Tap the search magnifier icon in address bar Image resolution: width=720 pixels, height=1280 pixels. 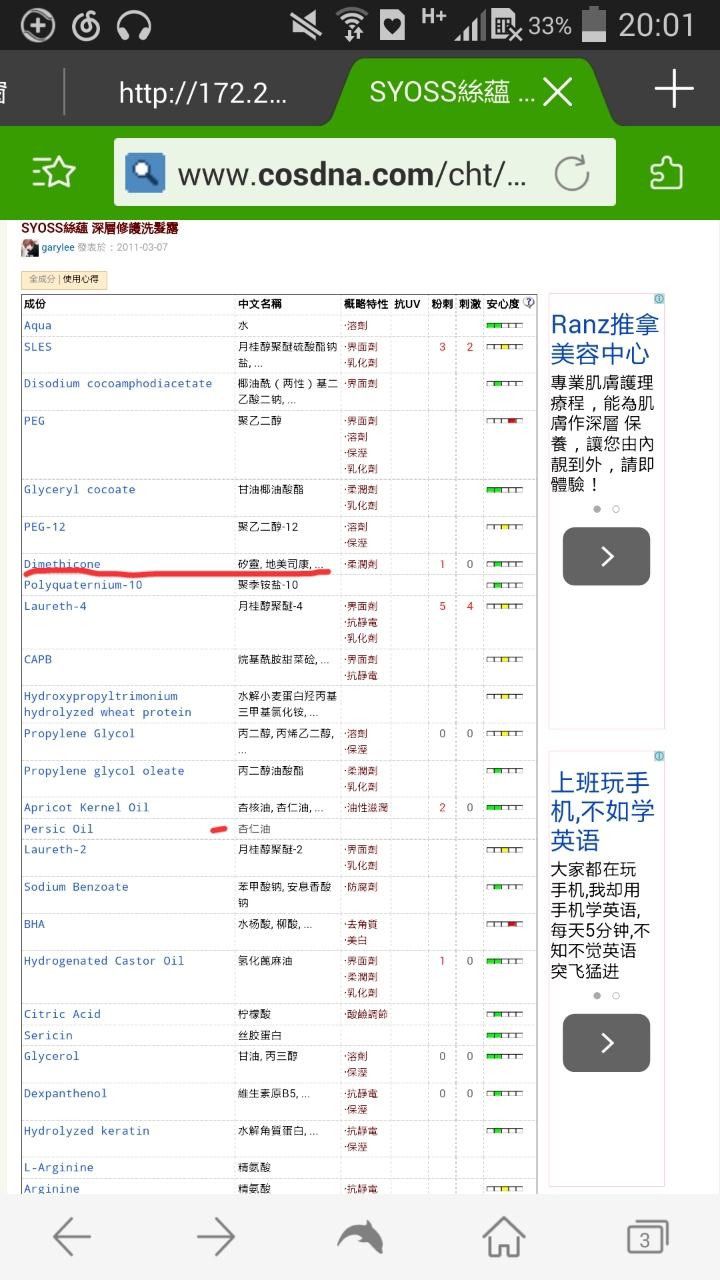point(145,172)
